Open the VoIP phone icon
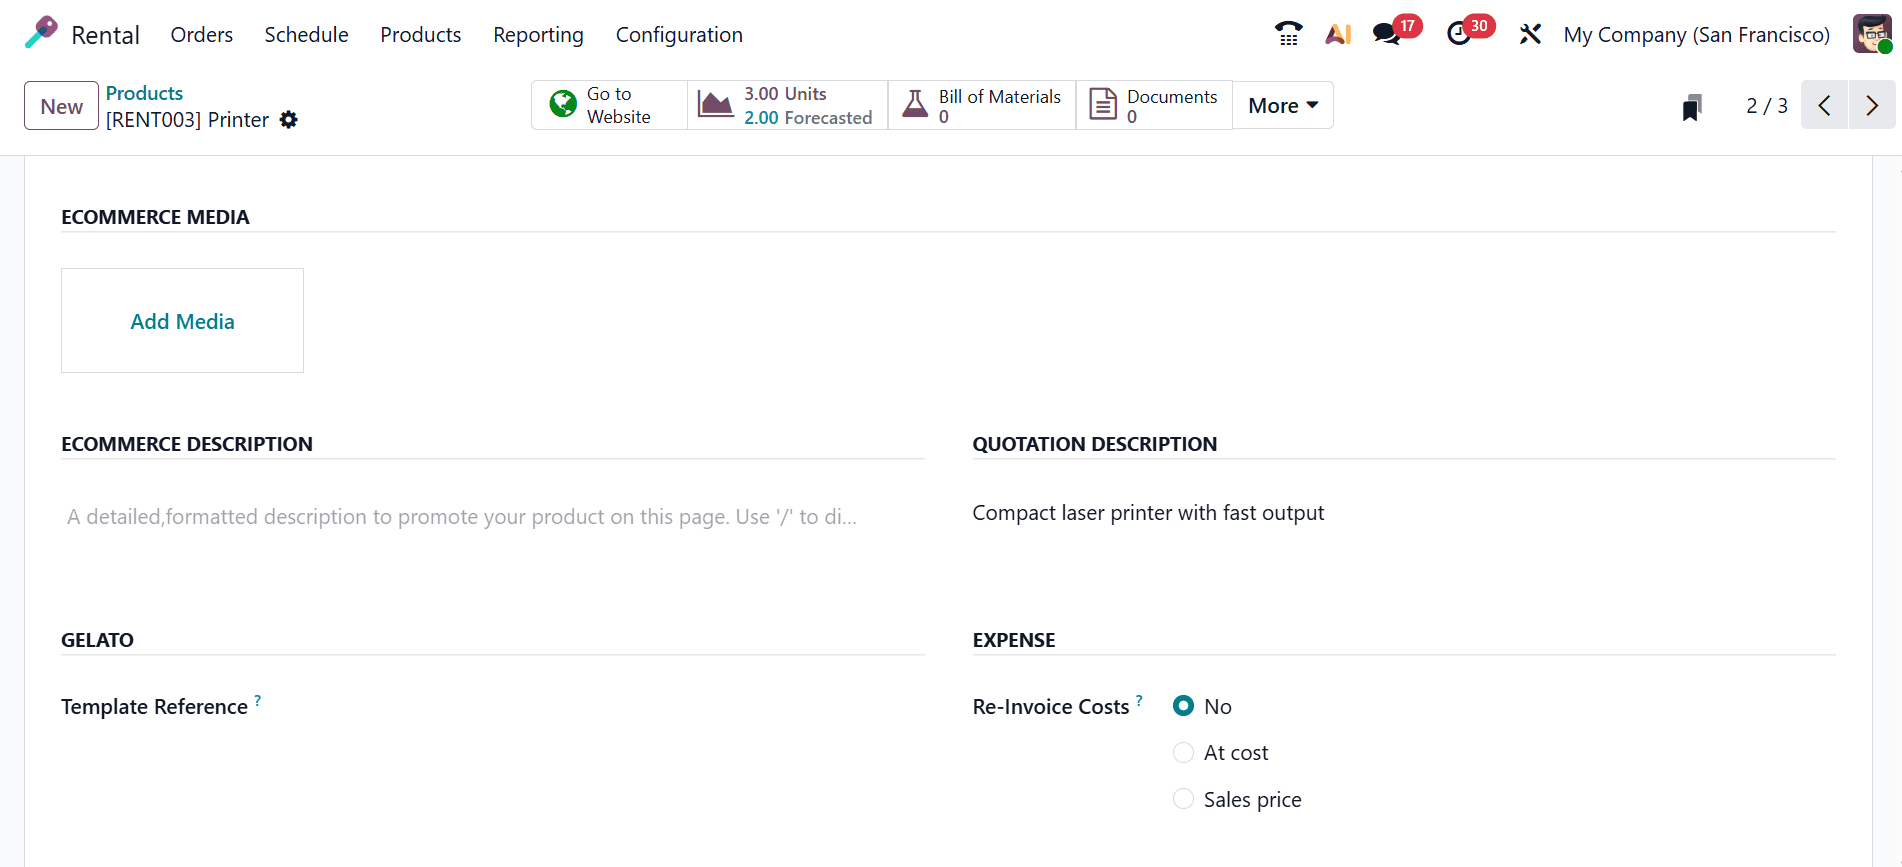Screen dimensions: 1902x867 pos(1288,34)
